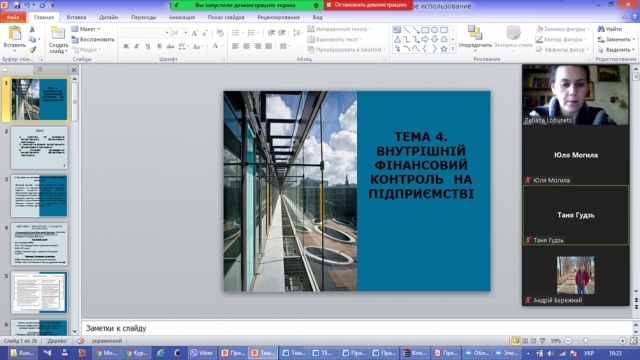Viewport: 640px width, 360px height.
Task: Select the five-point star shape
Action: click(x=444, y=49)
